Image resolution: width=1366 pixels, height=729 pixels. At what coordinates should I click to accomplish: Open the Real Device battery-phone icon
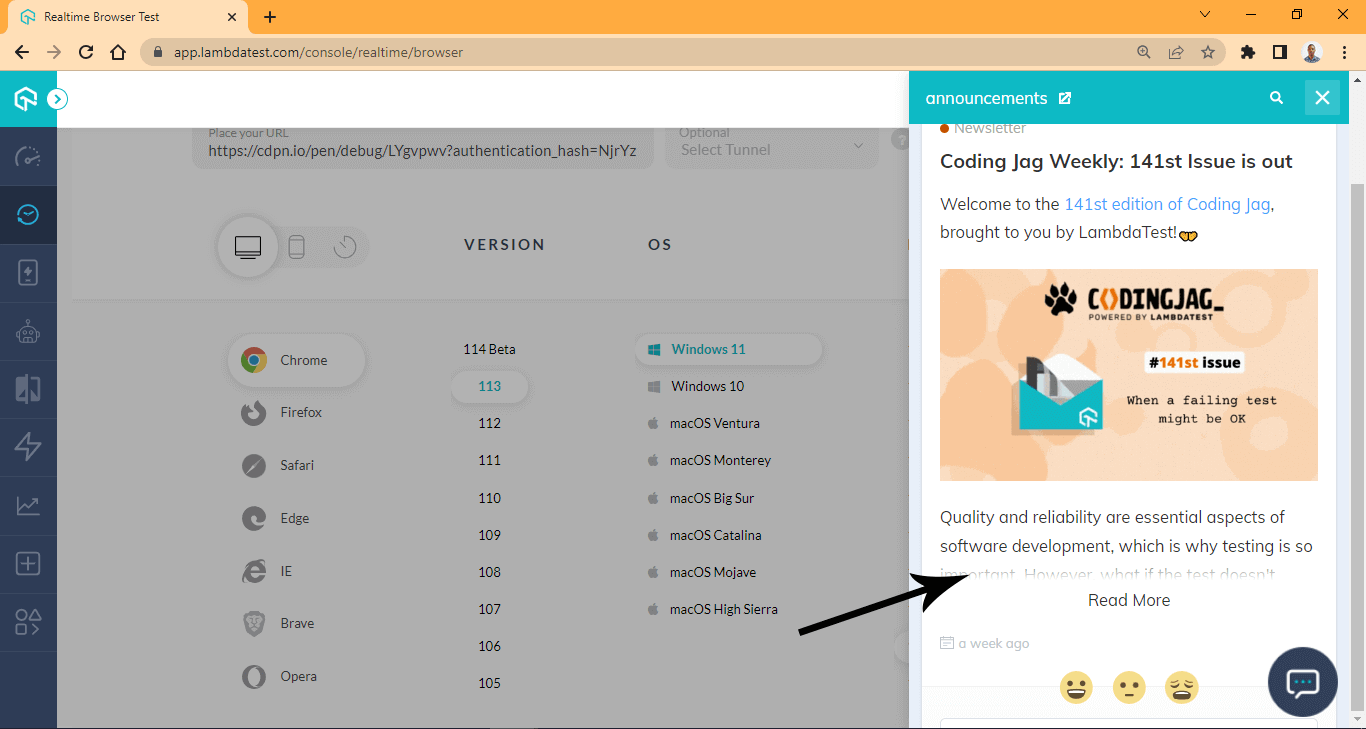pyautogui.click(x=28, y=273)
